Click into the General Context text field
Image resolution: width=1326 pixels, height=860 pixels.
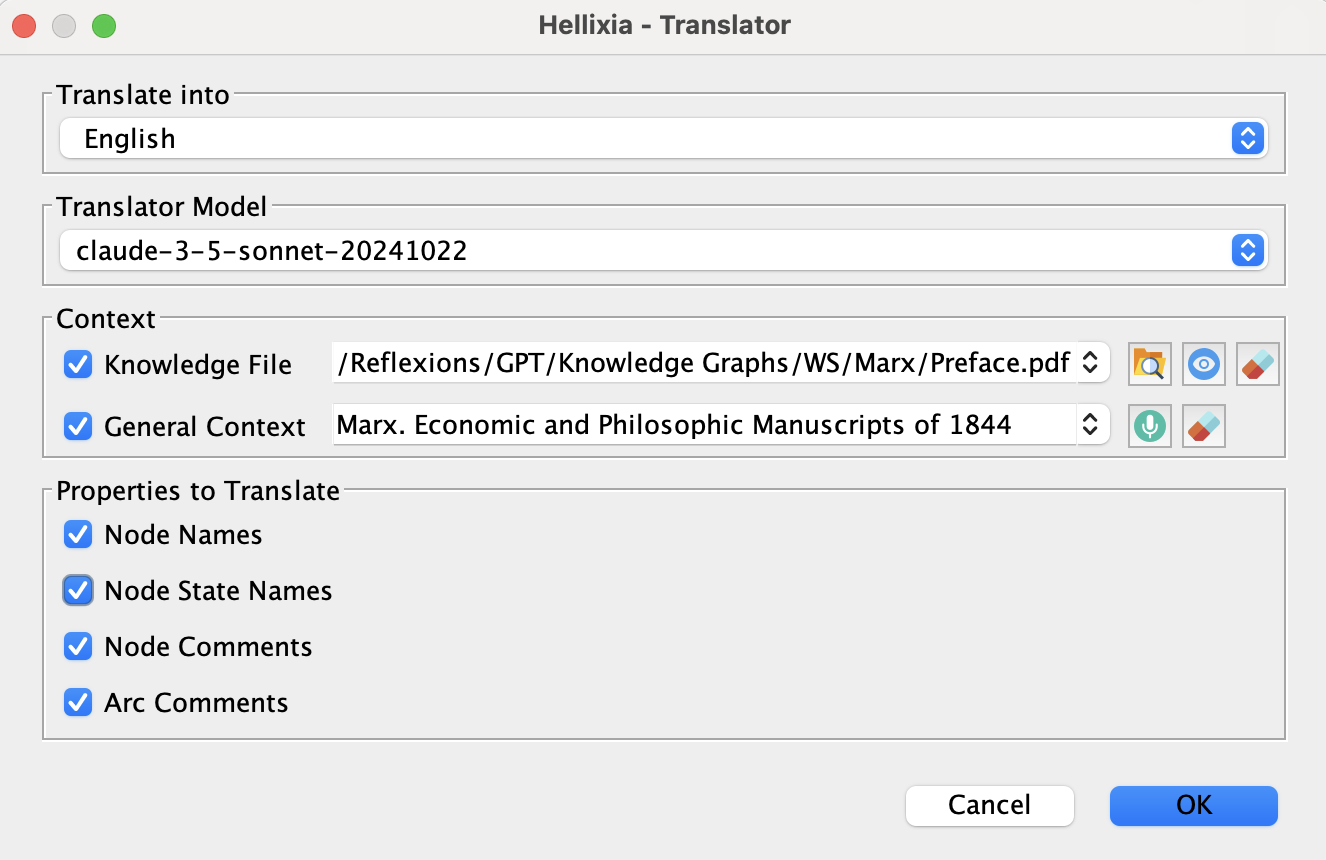pos(700,426)
